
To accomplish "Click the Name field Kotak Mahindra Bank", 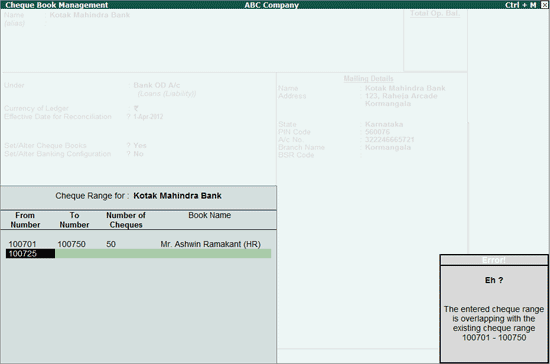I will coord(89,15).
